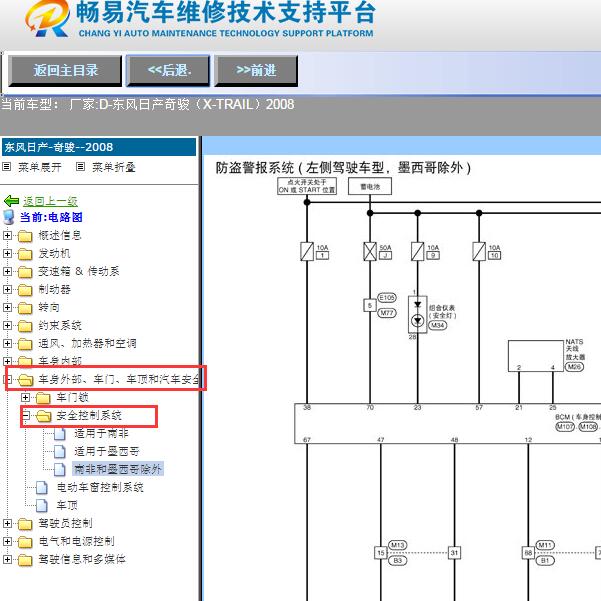This screenshot has height=601, width=601.
Task: Click the 菜单展开 expand-all option
Action: click(39, 167)
